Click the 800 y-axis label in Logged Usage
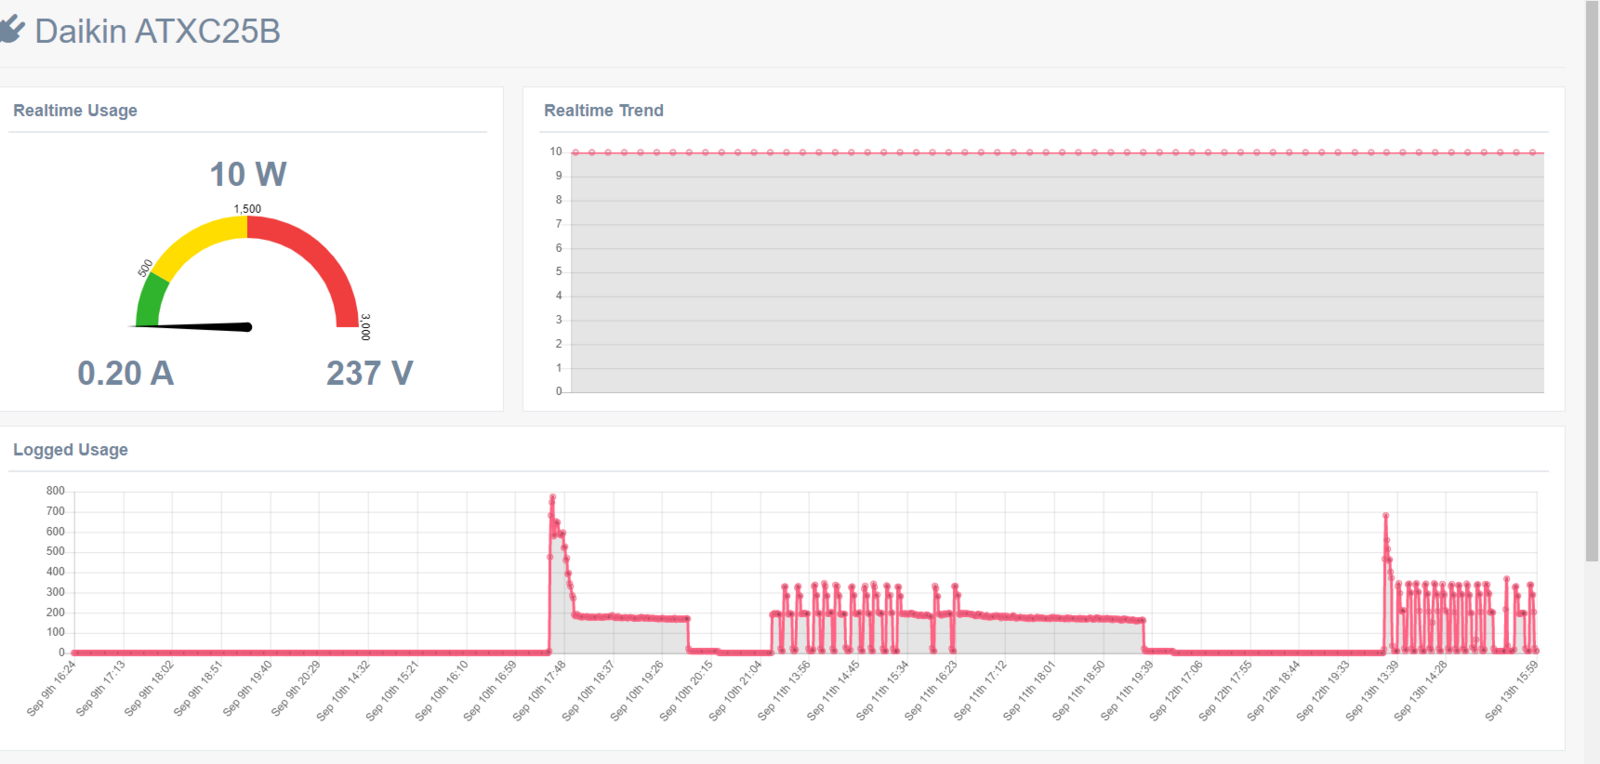The image size is (1600, 764). coord(55,491)
